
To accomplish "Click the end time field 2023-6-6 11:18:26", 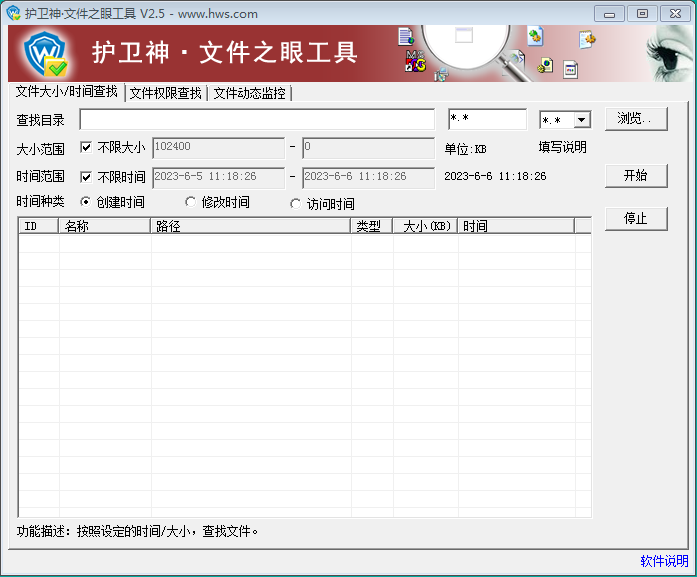I will [x=369, y=178].
